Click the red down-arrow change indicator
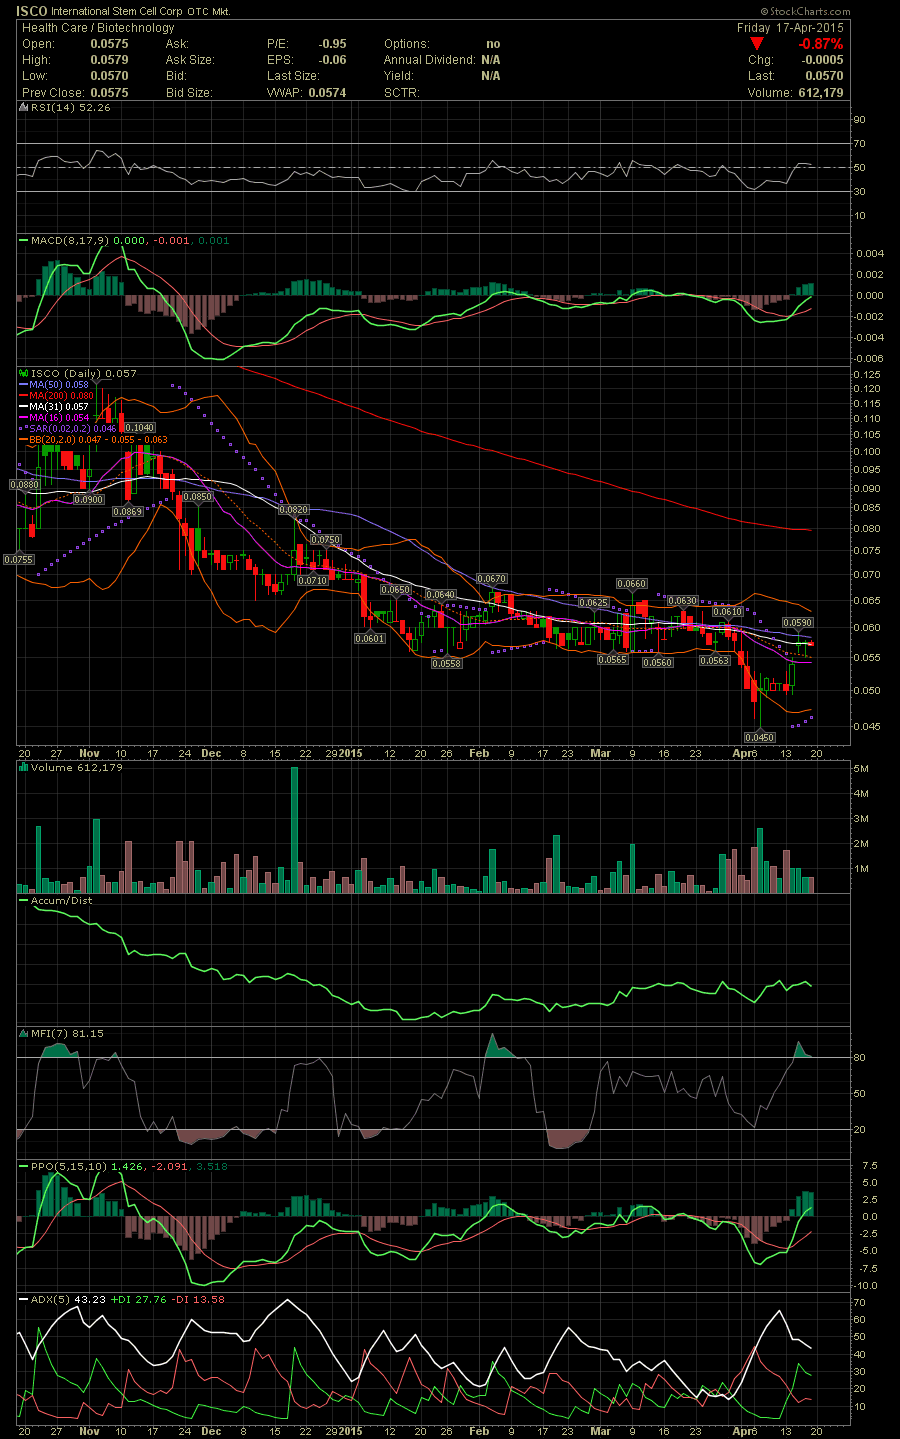Viewport: 900px width, 1439px height. click(755, 44)
